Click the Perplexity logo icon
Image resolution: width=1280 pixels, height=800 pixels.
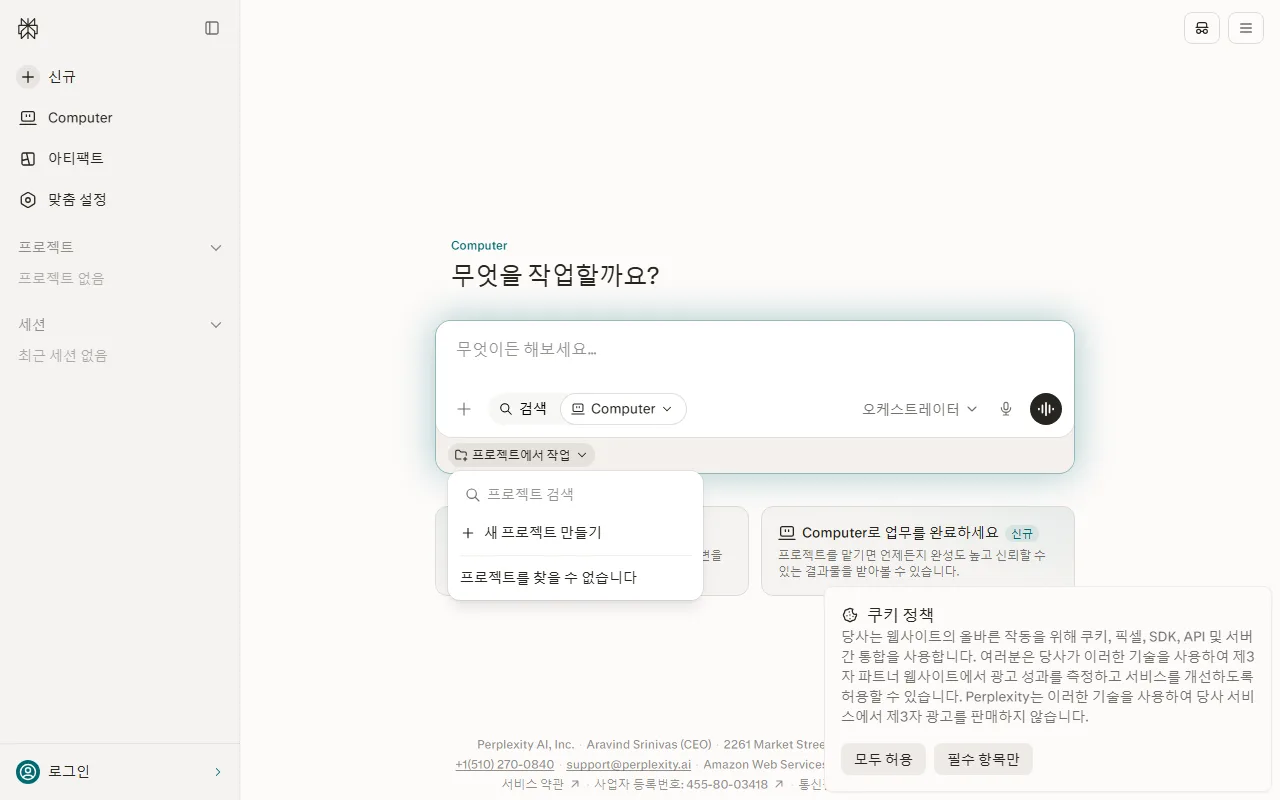[28, 28]
